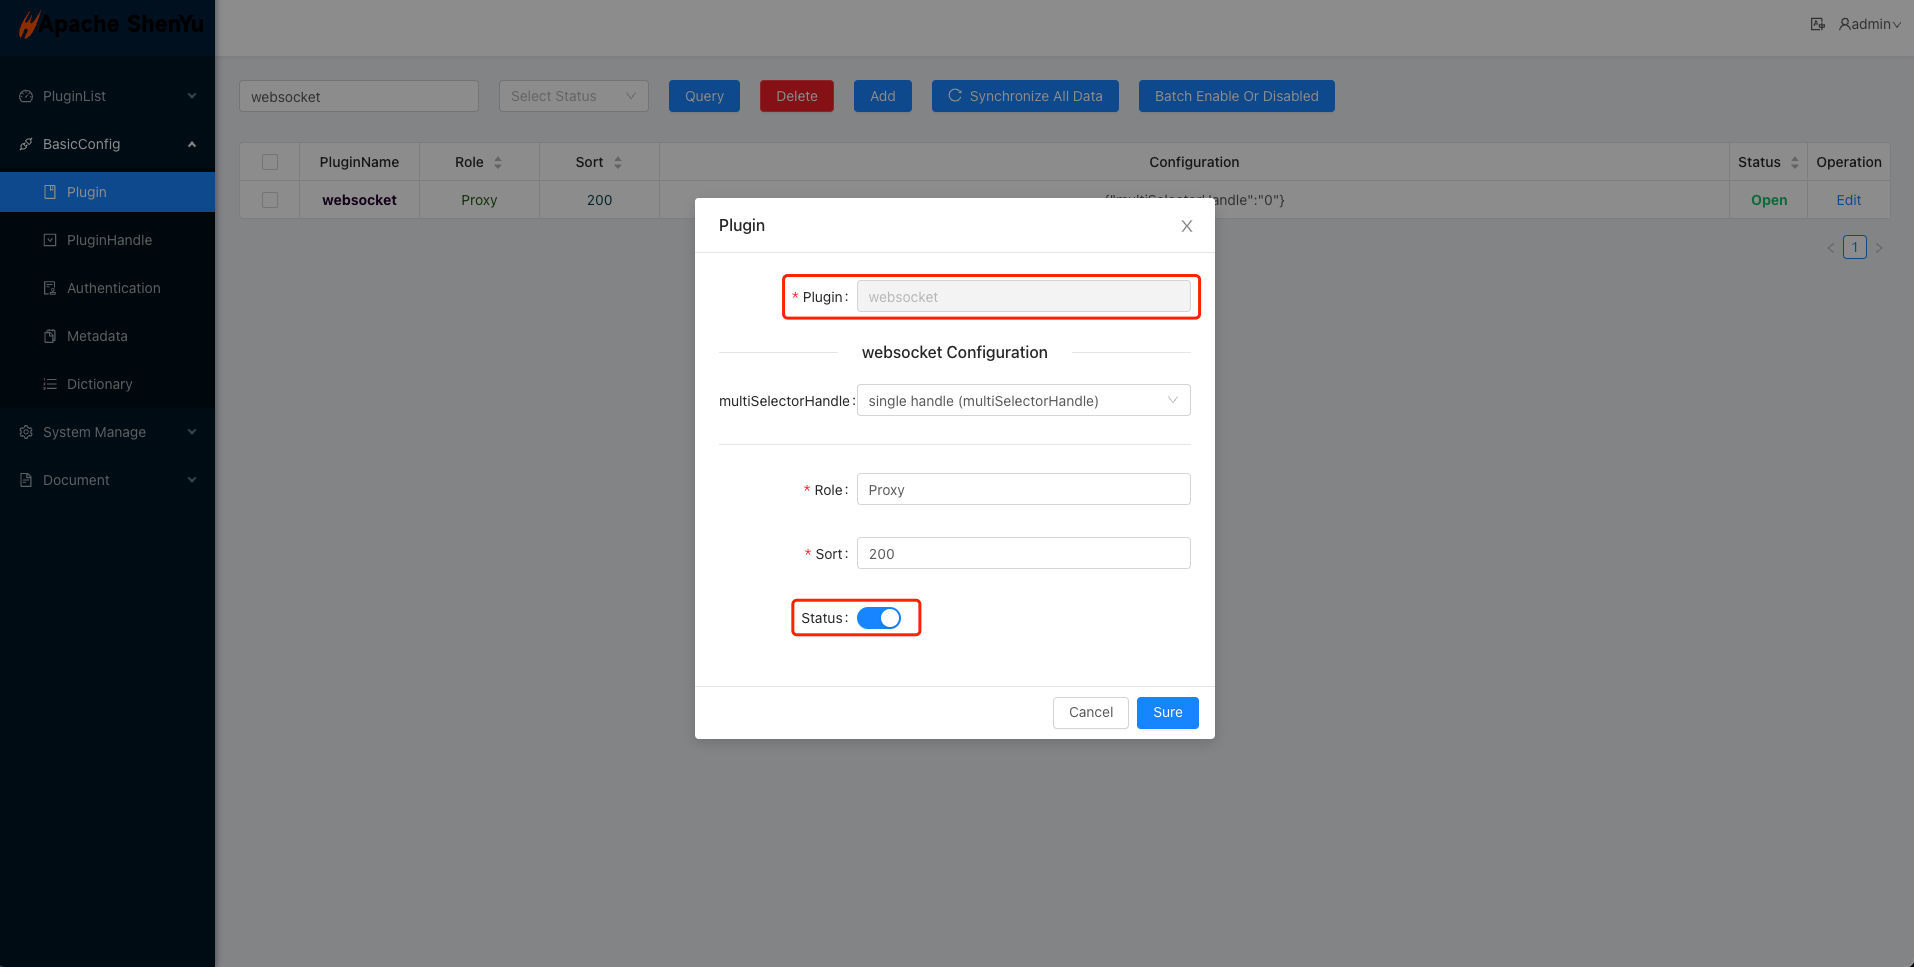
Task: Open PluginHandle in the sidebar
Action: [109, 240]
